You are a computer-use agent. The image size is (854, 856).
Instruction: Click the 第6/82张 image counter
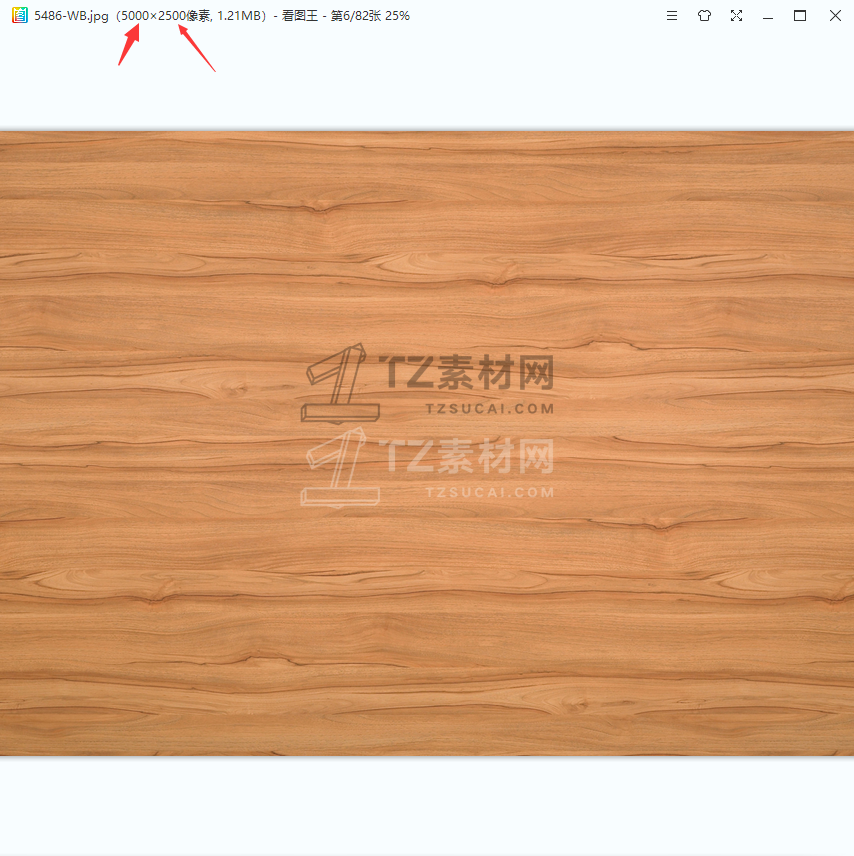tap(355, 16)
